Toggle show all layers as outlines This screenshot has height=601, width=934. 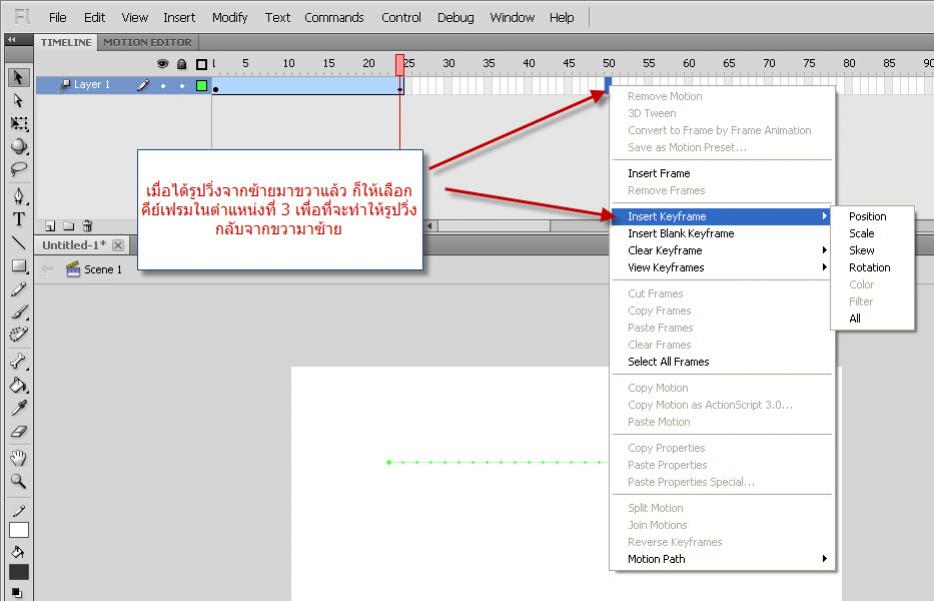[201, 64]
